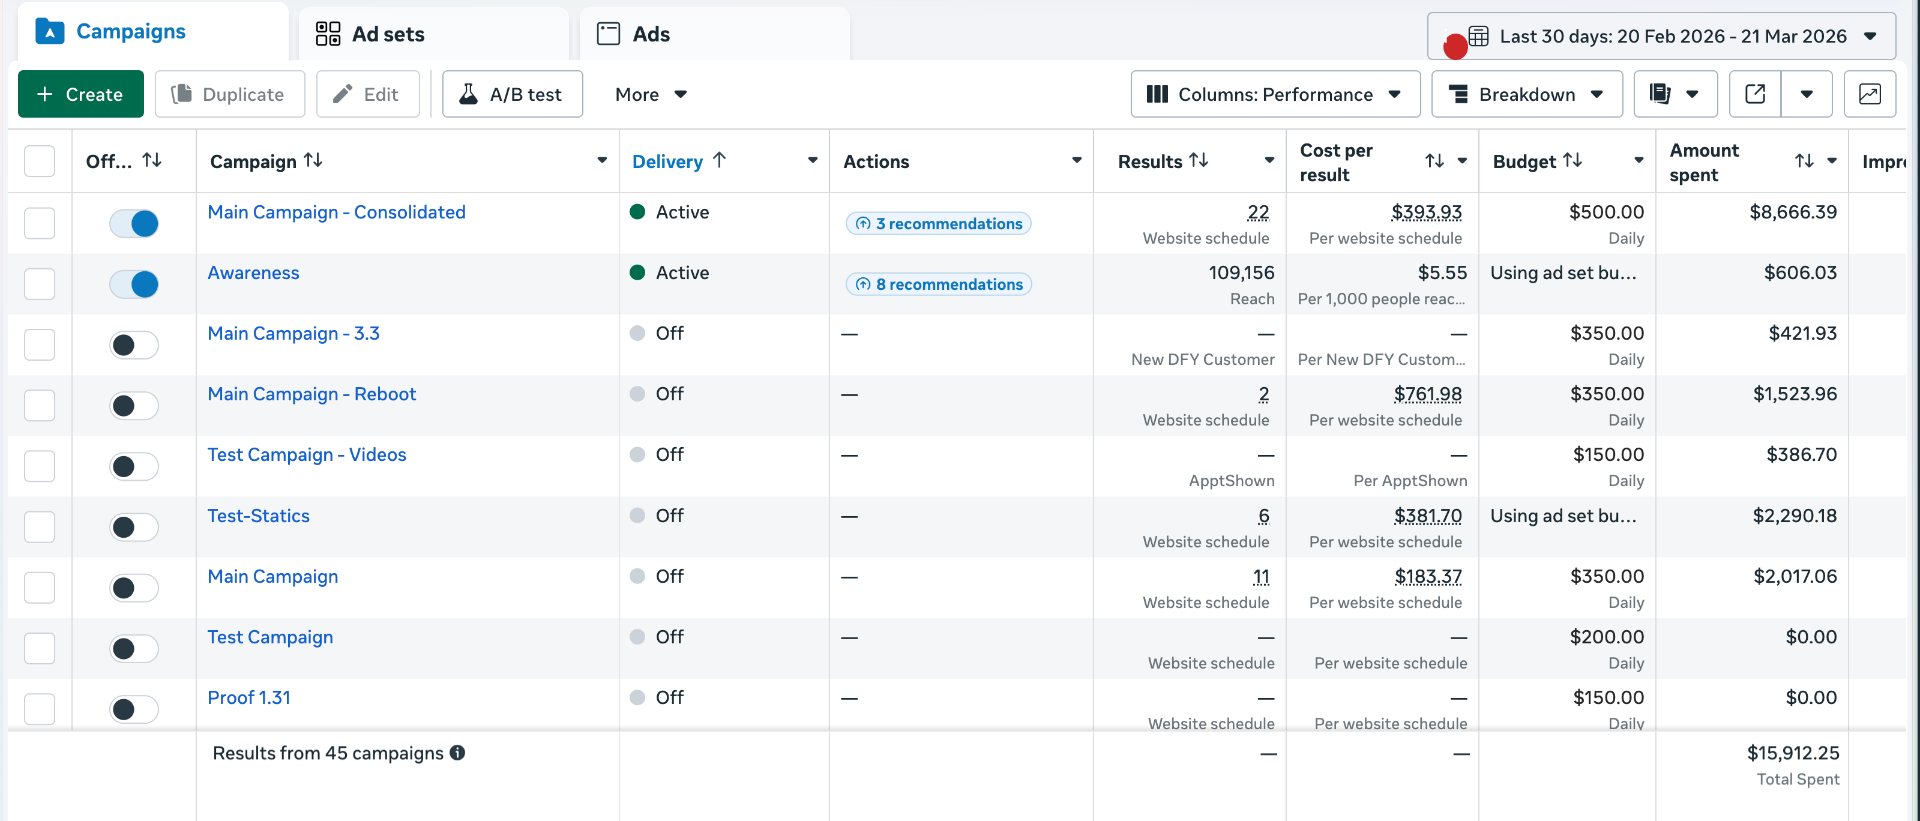Open 8 recommendations for Awareness
The height and width of the screenshot is (821, 1920).
939,285
